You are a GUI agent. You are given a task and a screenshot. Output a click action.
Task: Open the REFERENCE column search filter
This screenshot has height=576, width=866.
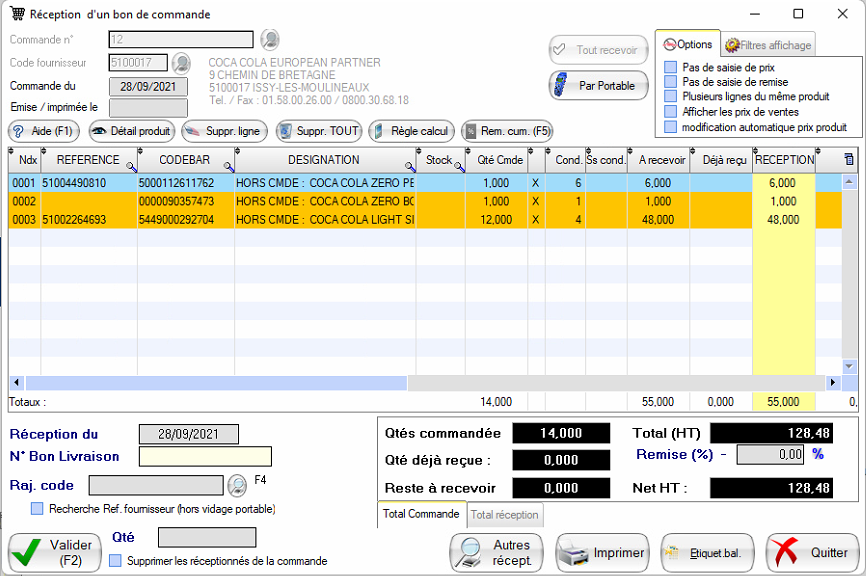click(x=129, y=166)
